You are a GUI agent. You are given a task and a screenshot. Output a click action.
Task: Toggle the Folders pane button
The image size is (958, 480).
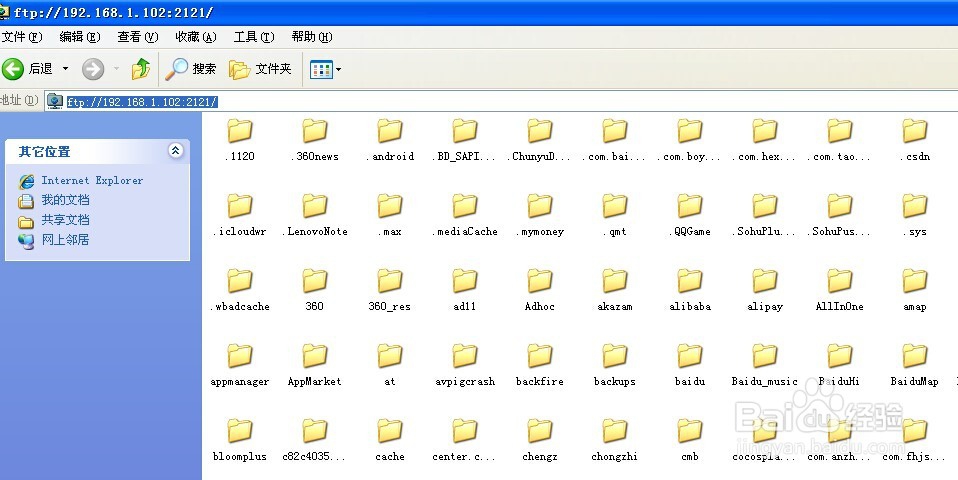[x=260, y=69]
